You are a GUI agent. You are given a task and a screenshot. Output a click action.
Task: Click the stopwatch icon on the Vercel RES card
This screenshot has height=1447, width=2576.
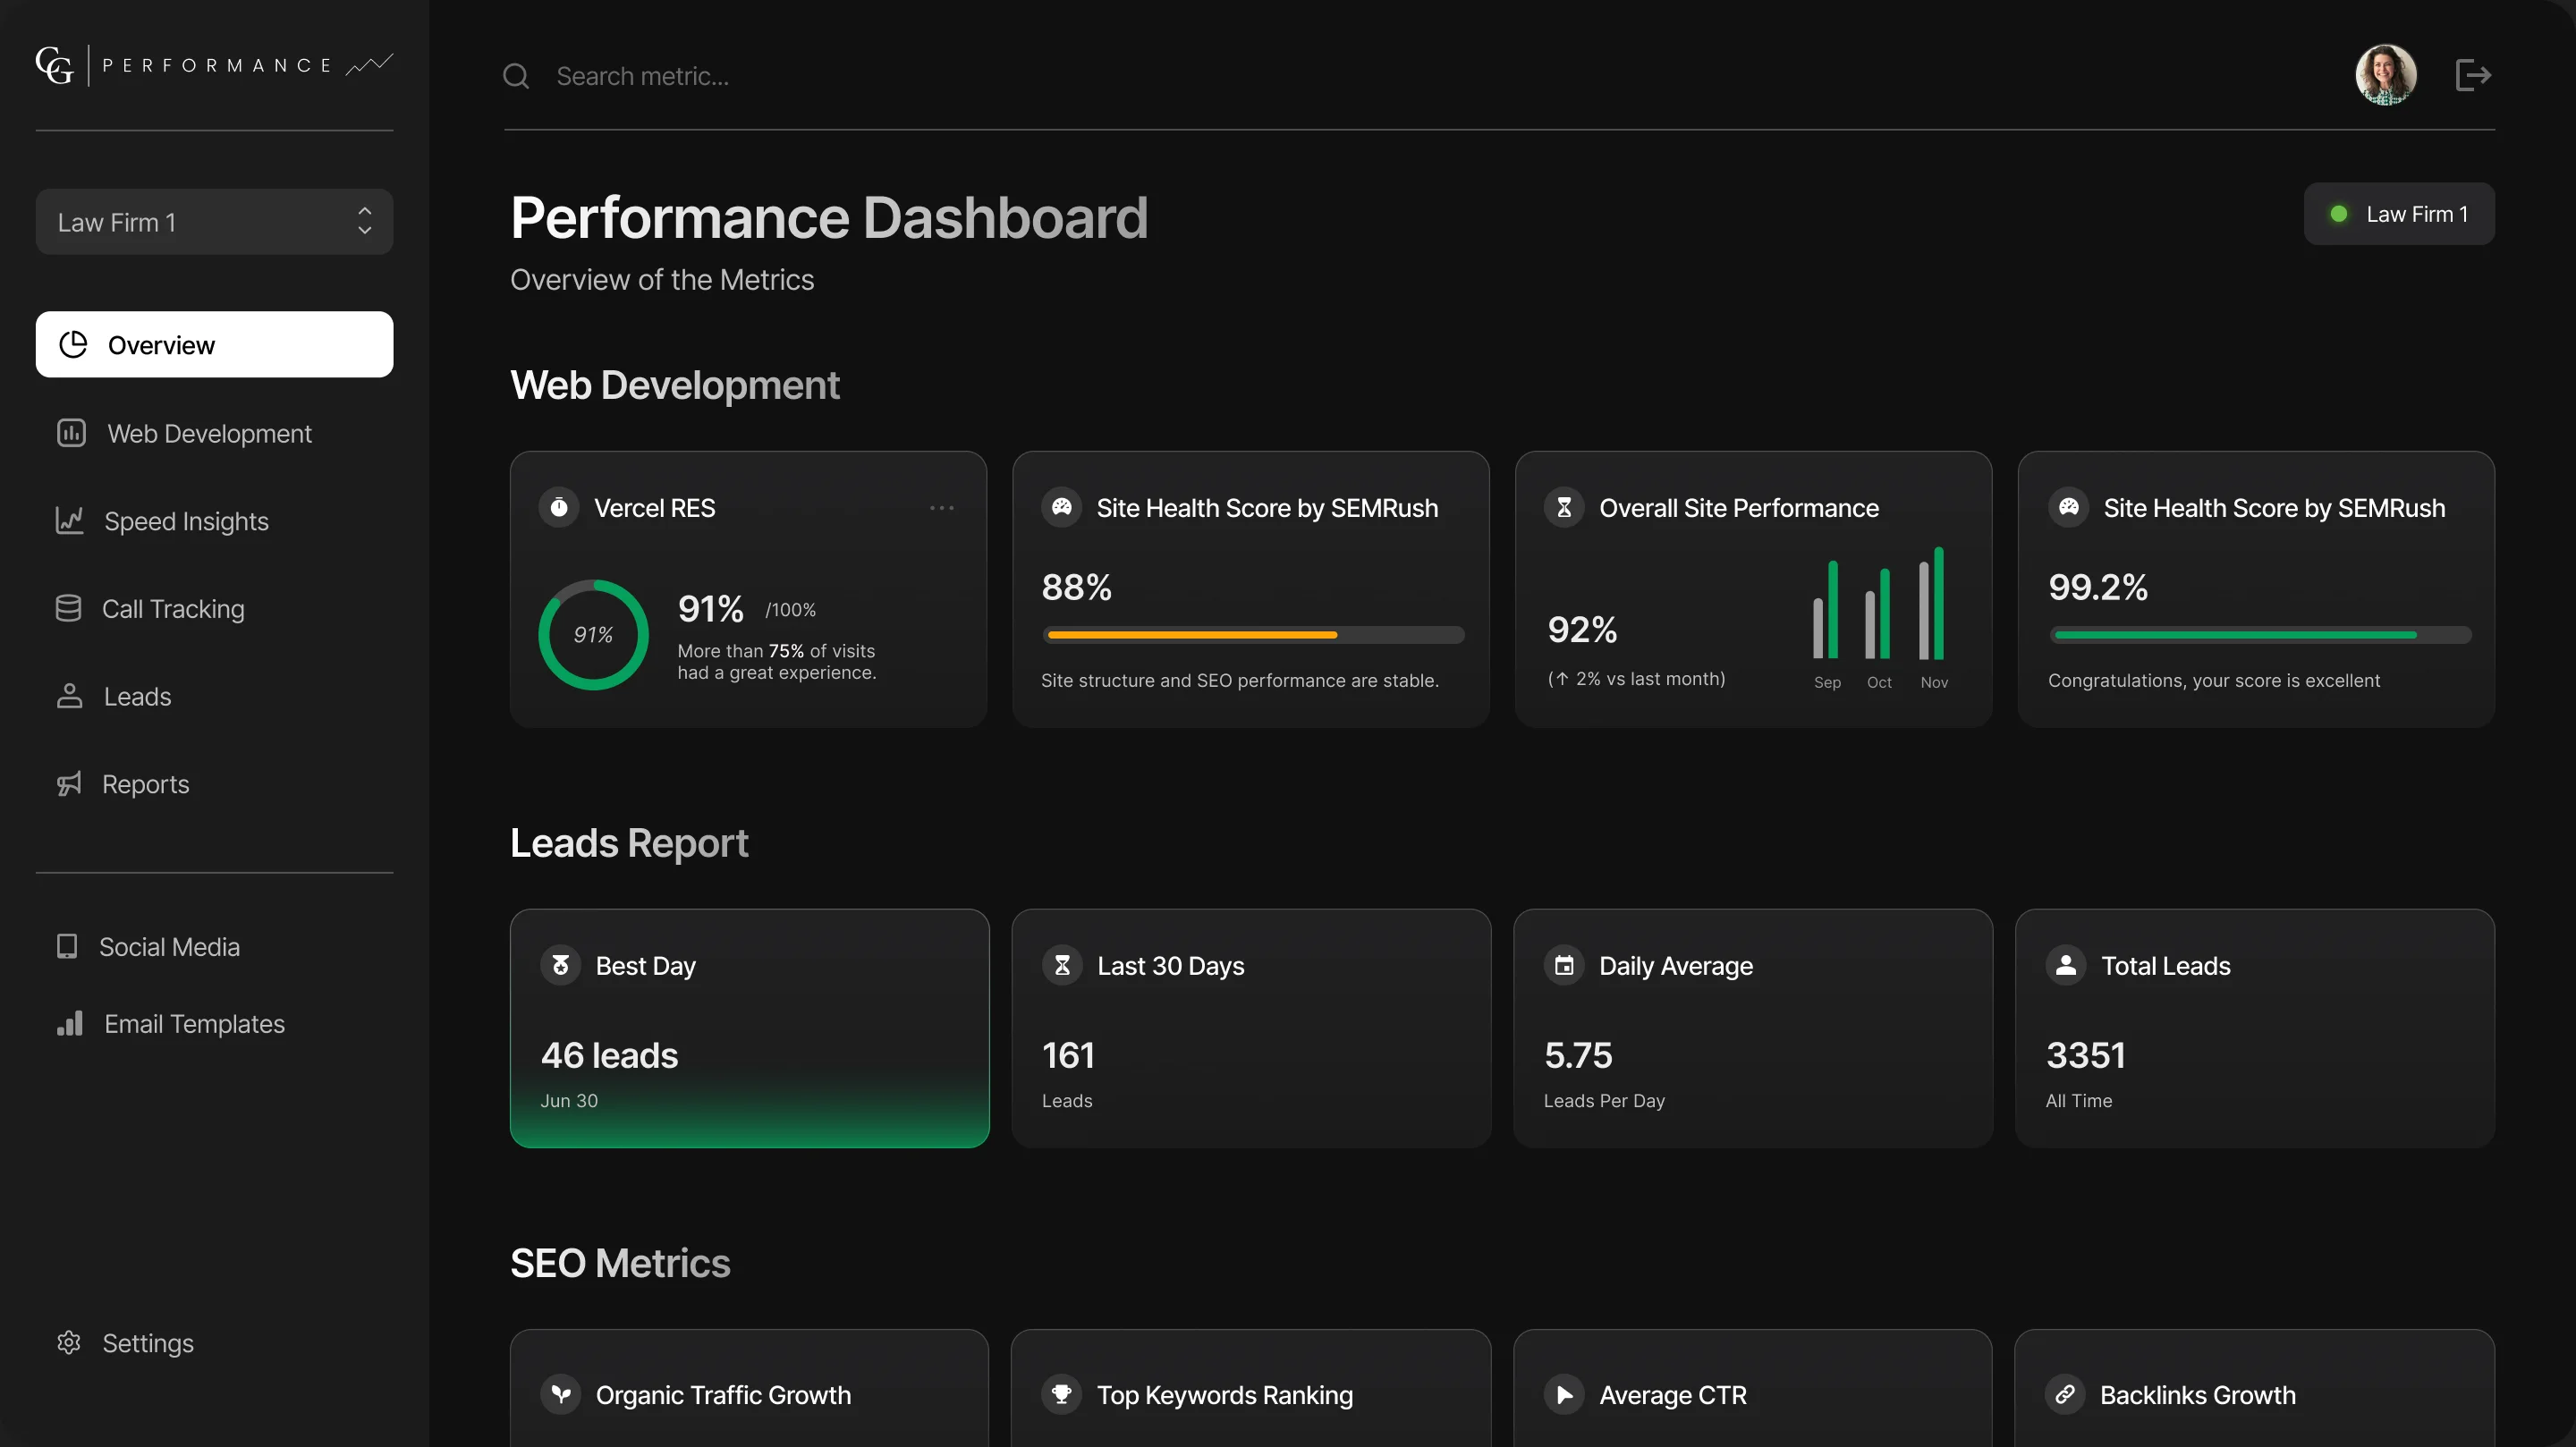click(x=559, y=508)
